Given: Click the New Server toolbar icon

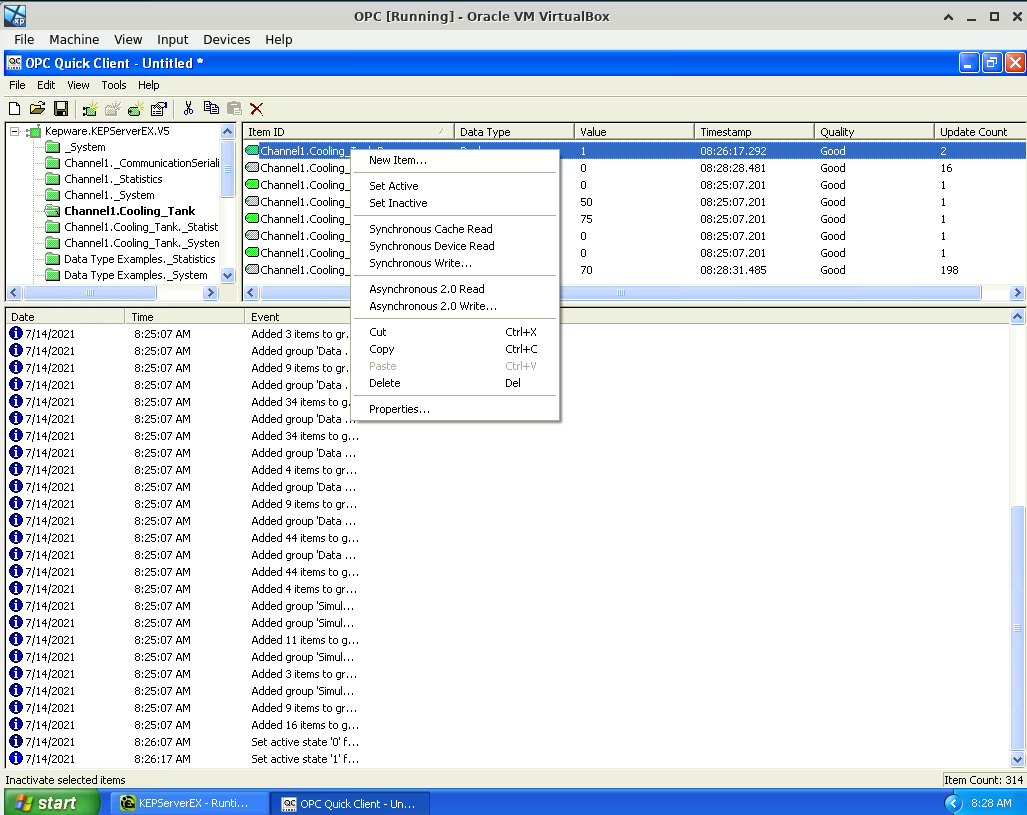Looking at the screenshot, I should (90, 109).
